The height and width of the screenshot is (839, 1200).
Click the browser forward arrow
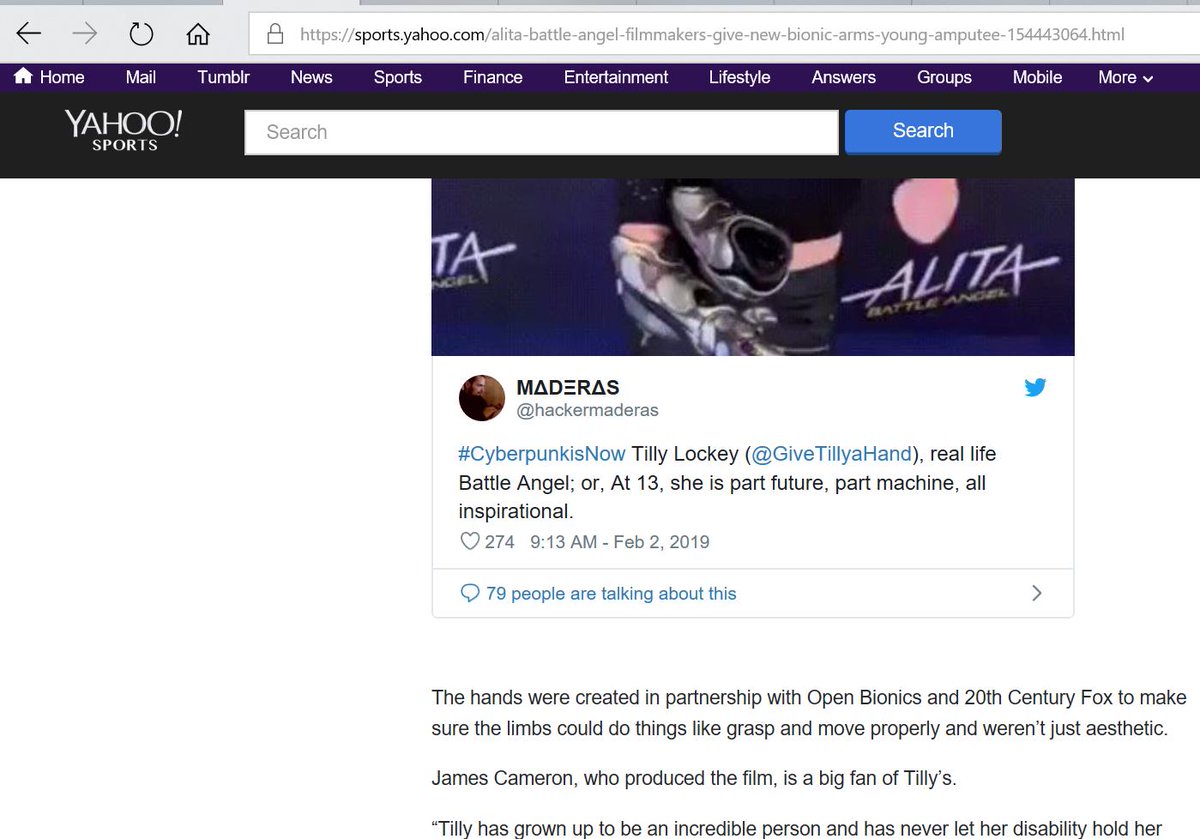[85, 34]
